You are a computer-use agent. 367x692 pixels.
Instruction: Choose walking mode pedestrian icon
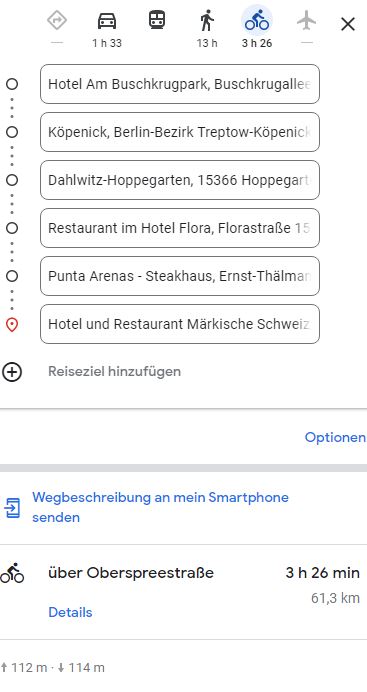207,21
